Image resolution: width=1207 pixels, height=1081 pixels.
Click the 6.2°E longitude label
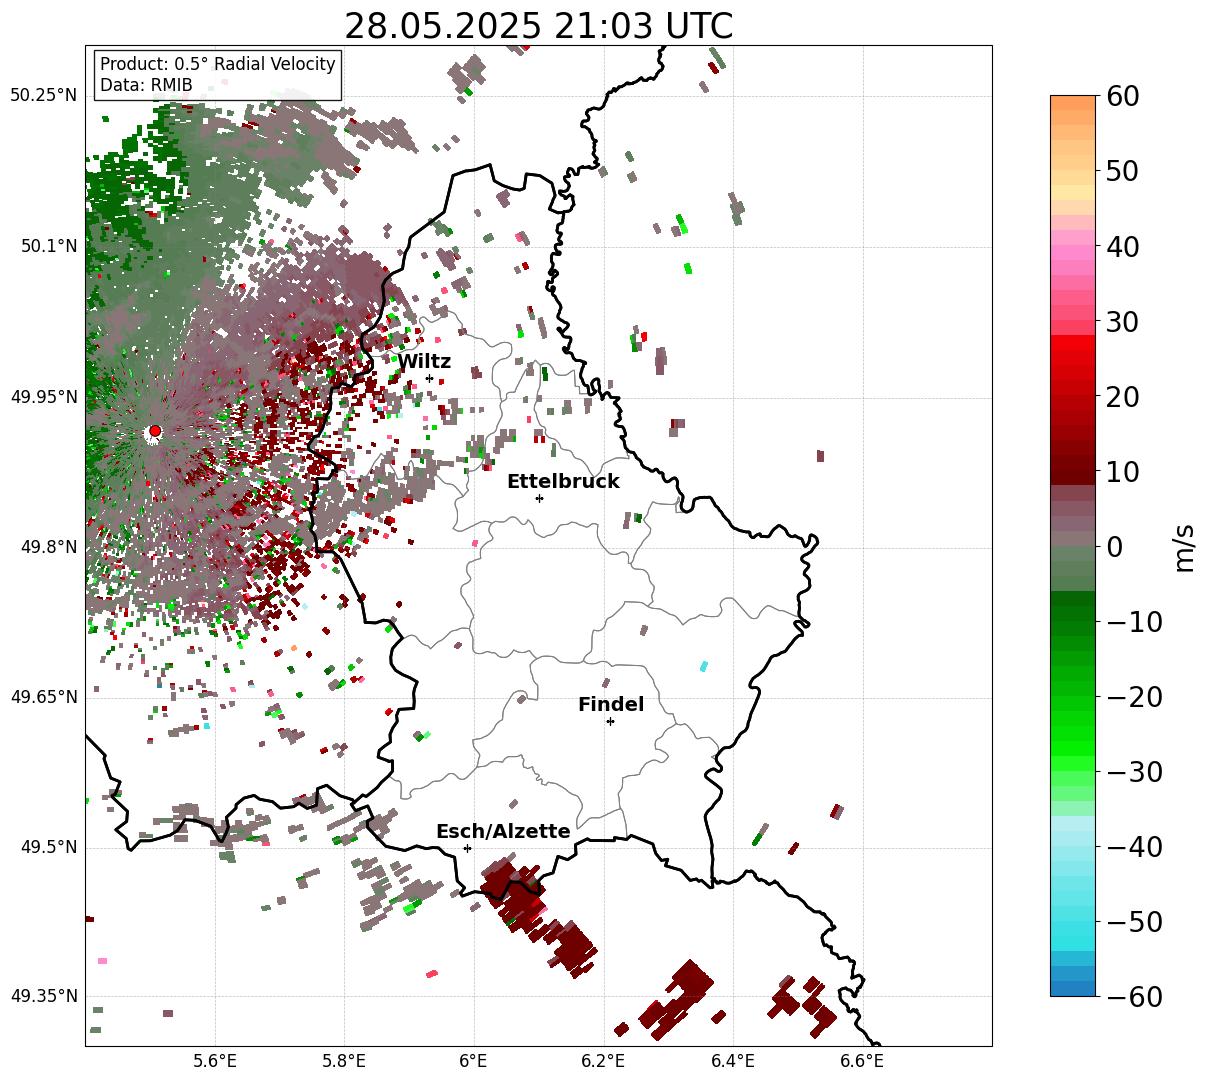[x=604, y=1061]
